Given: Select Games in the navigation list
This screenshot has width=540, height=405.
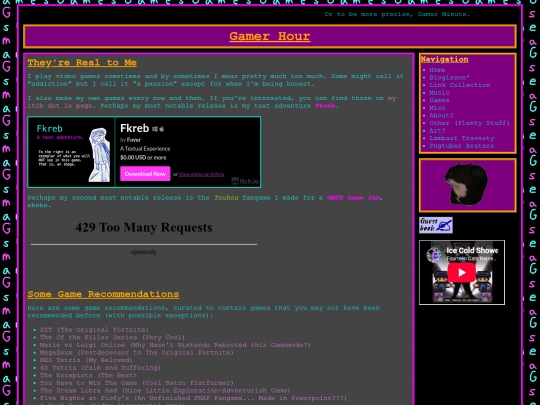Looking at the screenshot, I should (439, 100).
